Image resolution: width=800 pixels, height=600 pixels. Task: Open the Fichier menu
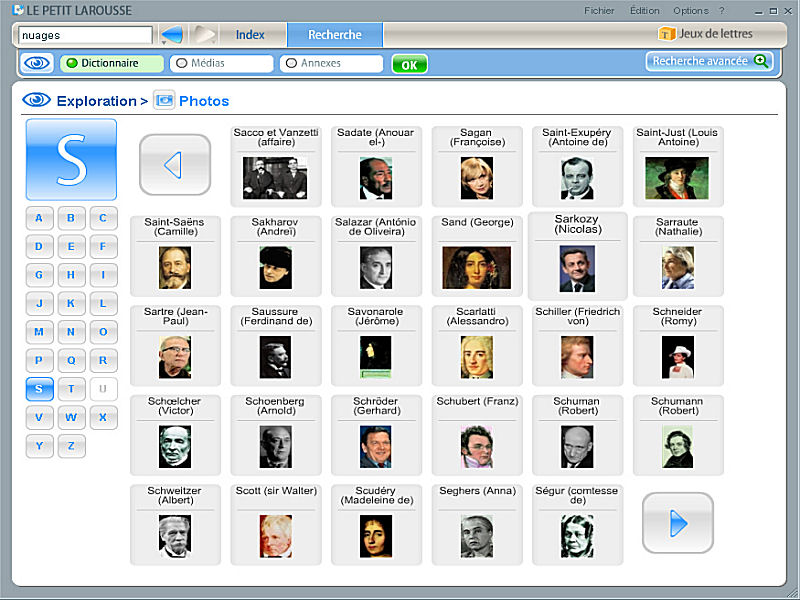click(x=599, y=11)
